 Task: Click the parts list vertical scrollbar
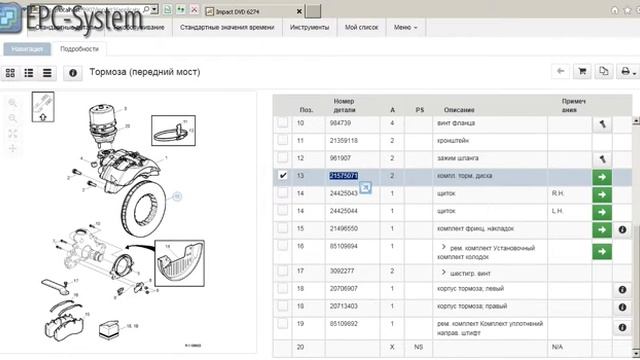click(636, 236)
